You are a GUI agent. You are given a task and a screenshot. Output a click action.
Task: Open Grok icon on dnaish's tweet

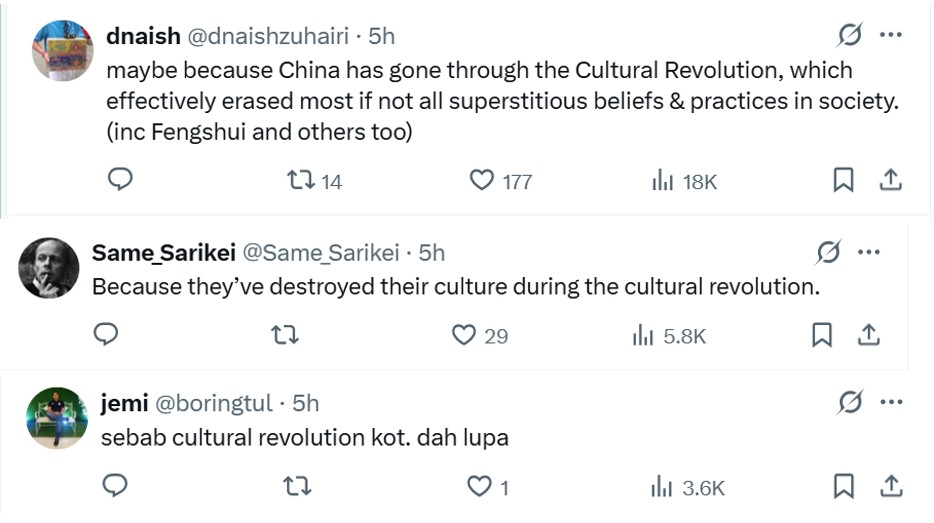tap(849, 36)
